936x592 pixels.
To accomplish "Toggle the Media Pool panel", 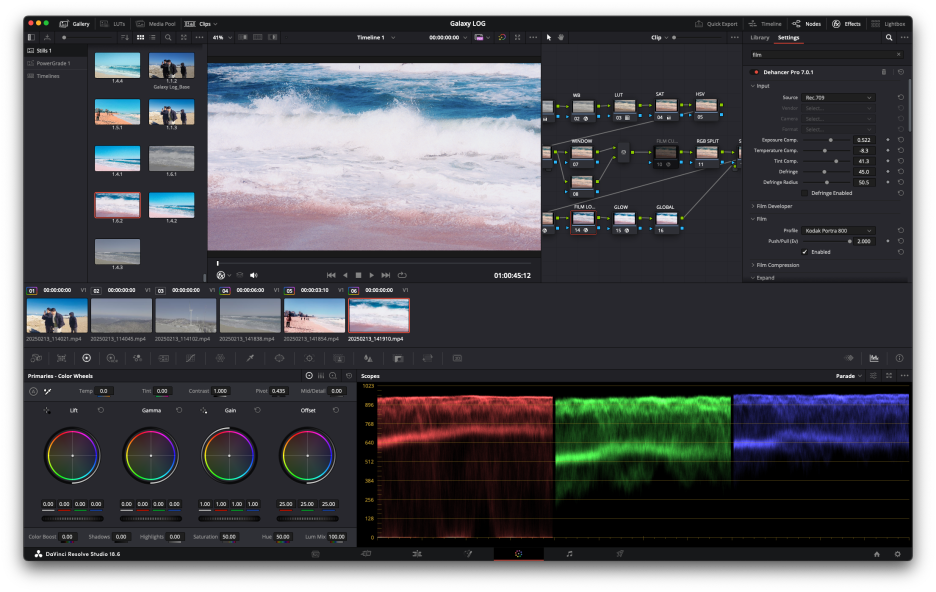I will (156, 24).
